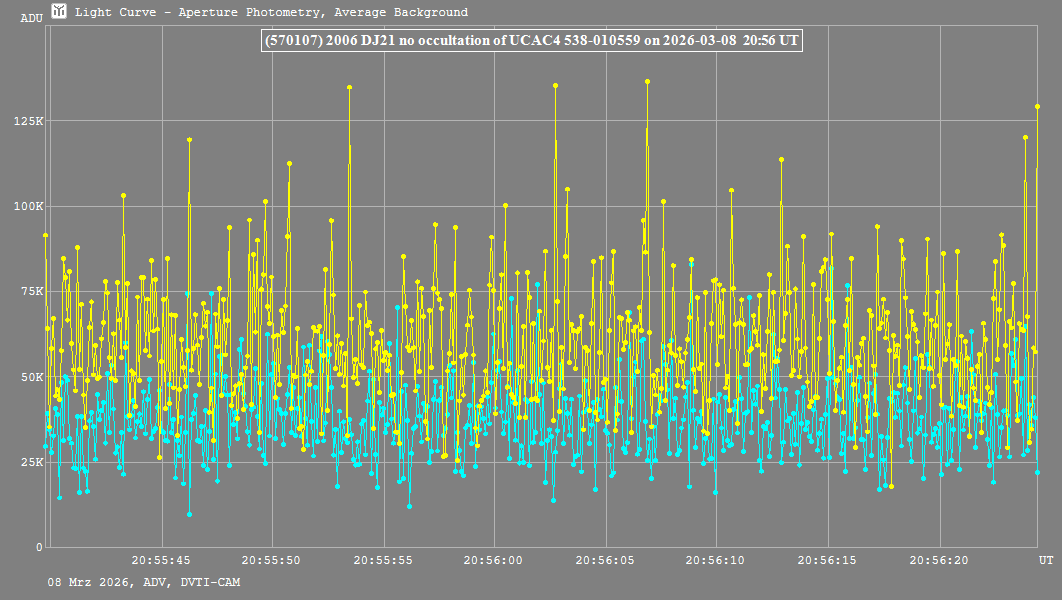
Task: Click the 75K y-axis label
Action: (30, 291)
